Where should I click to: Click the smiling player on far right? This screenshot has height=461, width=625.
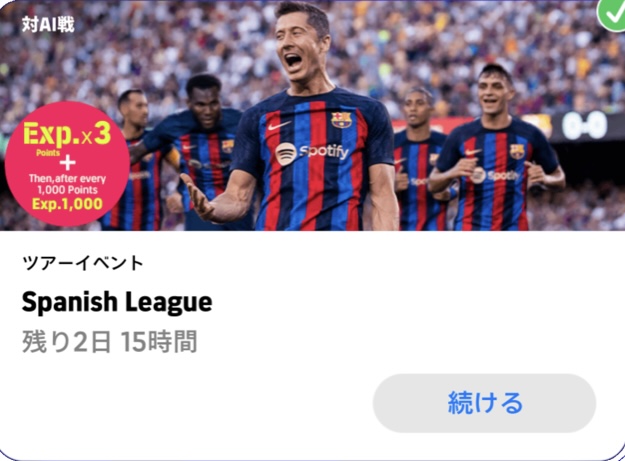(496, 149)
